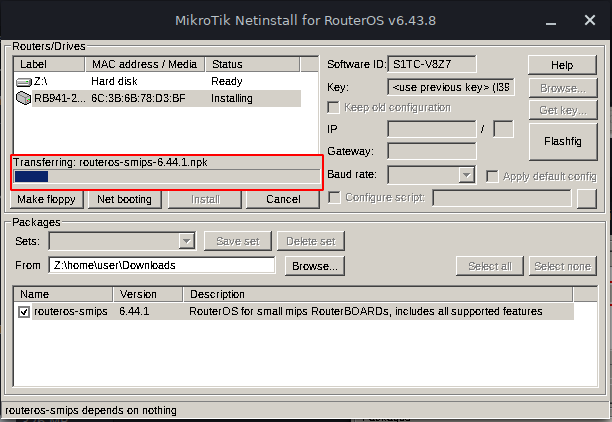Toggle Keep old configuration checkbox
The image size is (612, 422).
(x=333, y=107)
